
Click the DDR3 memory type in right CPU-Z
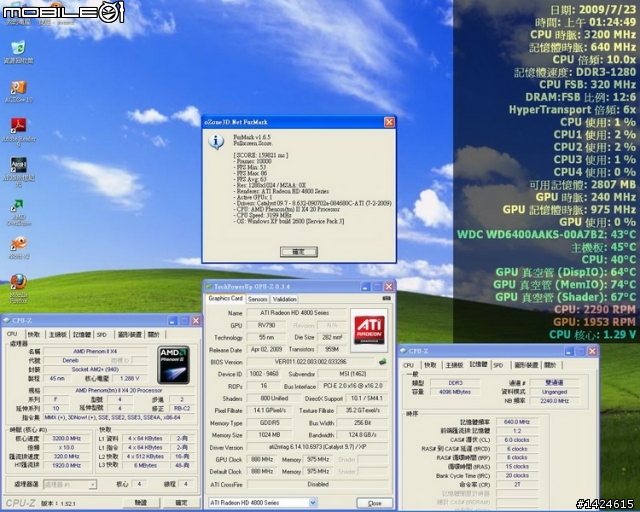[x=456, y=383]
